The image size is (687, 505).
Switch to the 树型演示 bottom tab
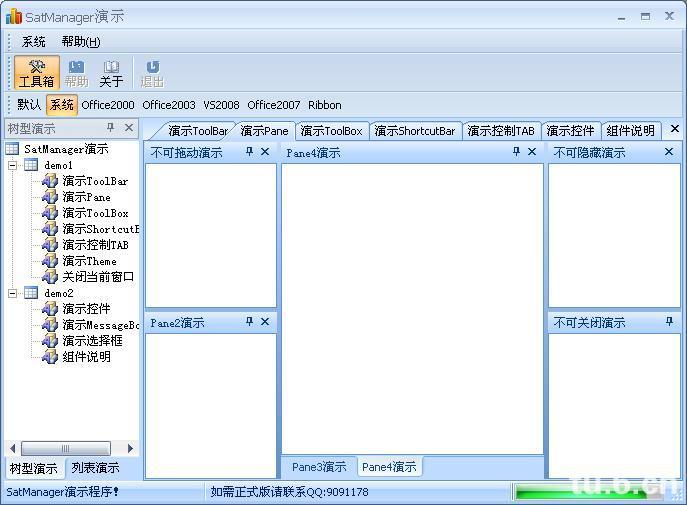point(33,468)
